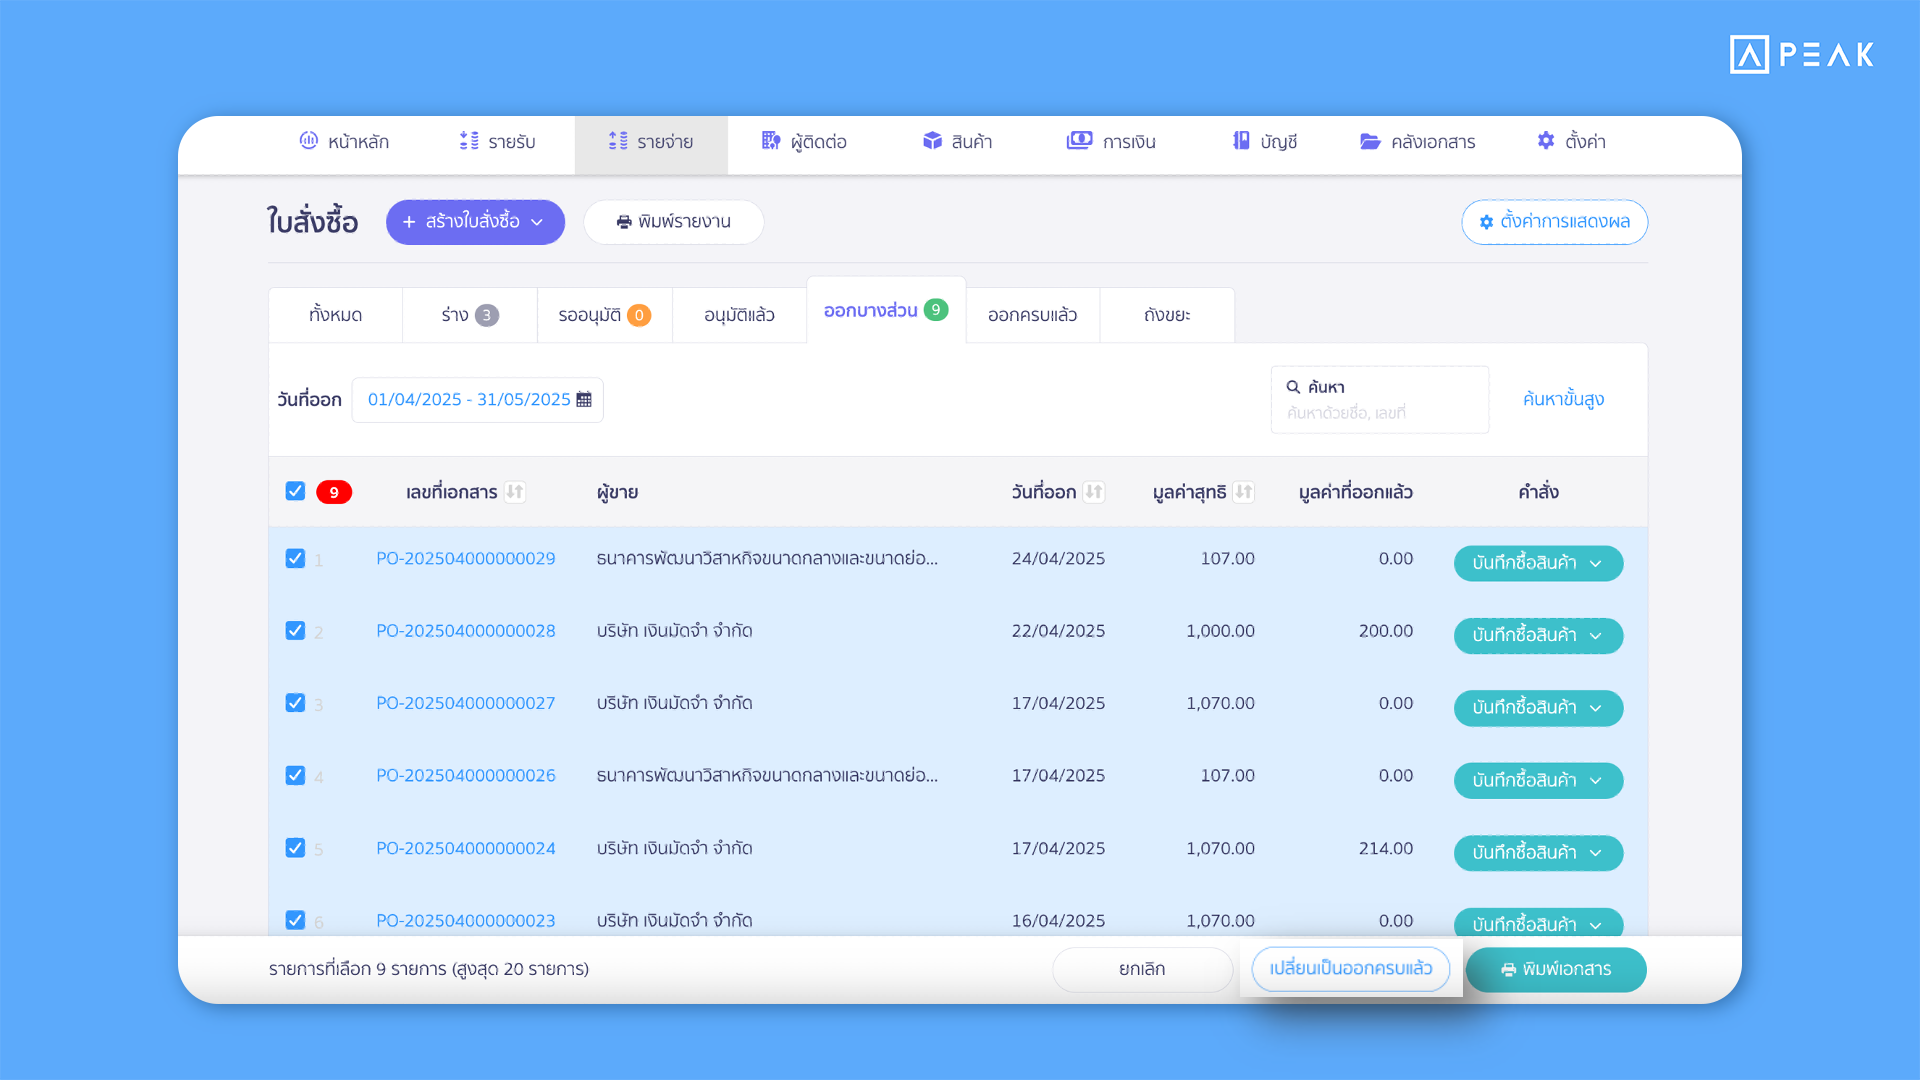Open the หน้าหลัก (home) menu
This screenshot has height=1080, width=1920.
[344, 142]
